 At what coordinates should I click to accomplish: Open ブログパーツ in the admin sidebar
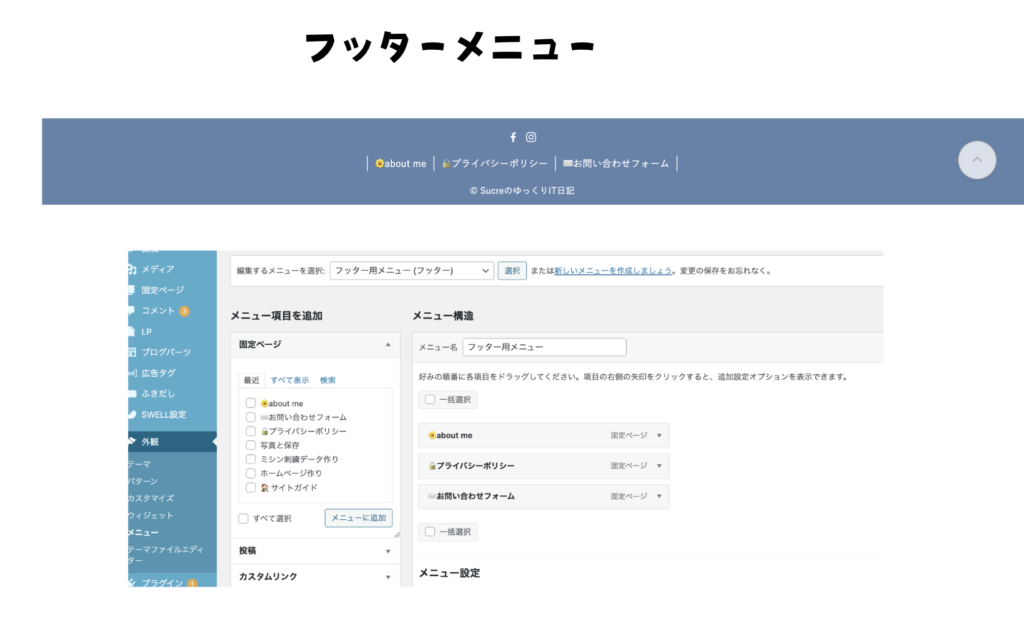165,352
